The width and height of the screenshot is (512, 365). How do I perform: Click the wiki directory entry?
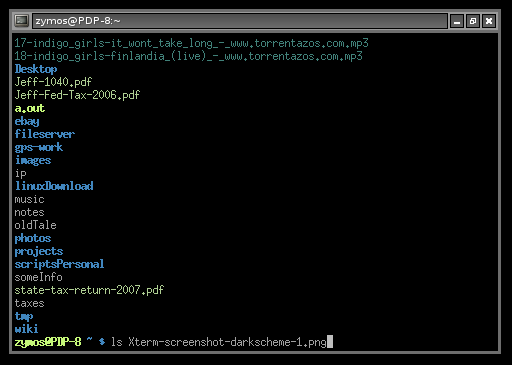[26, 329]
